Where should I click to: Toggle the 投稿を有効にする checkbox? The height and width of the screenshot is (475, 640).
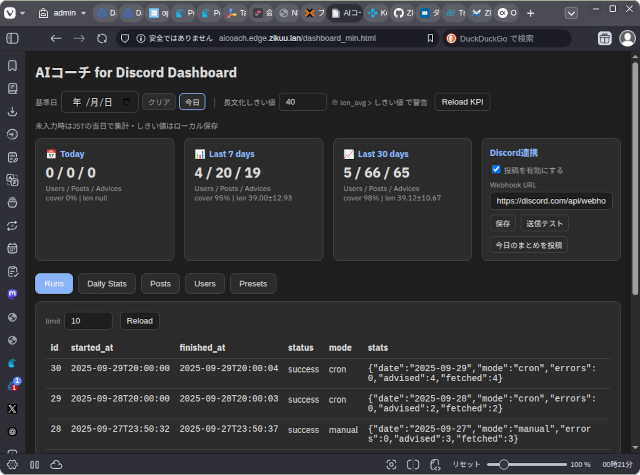497,170
